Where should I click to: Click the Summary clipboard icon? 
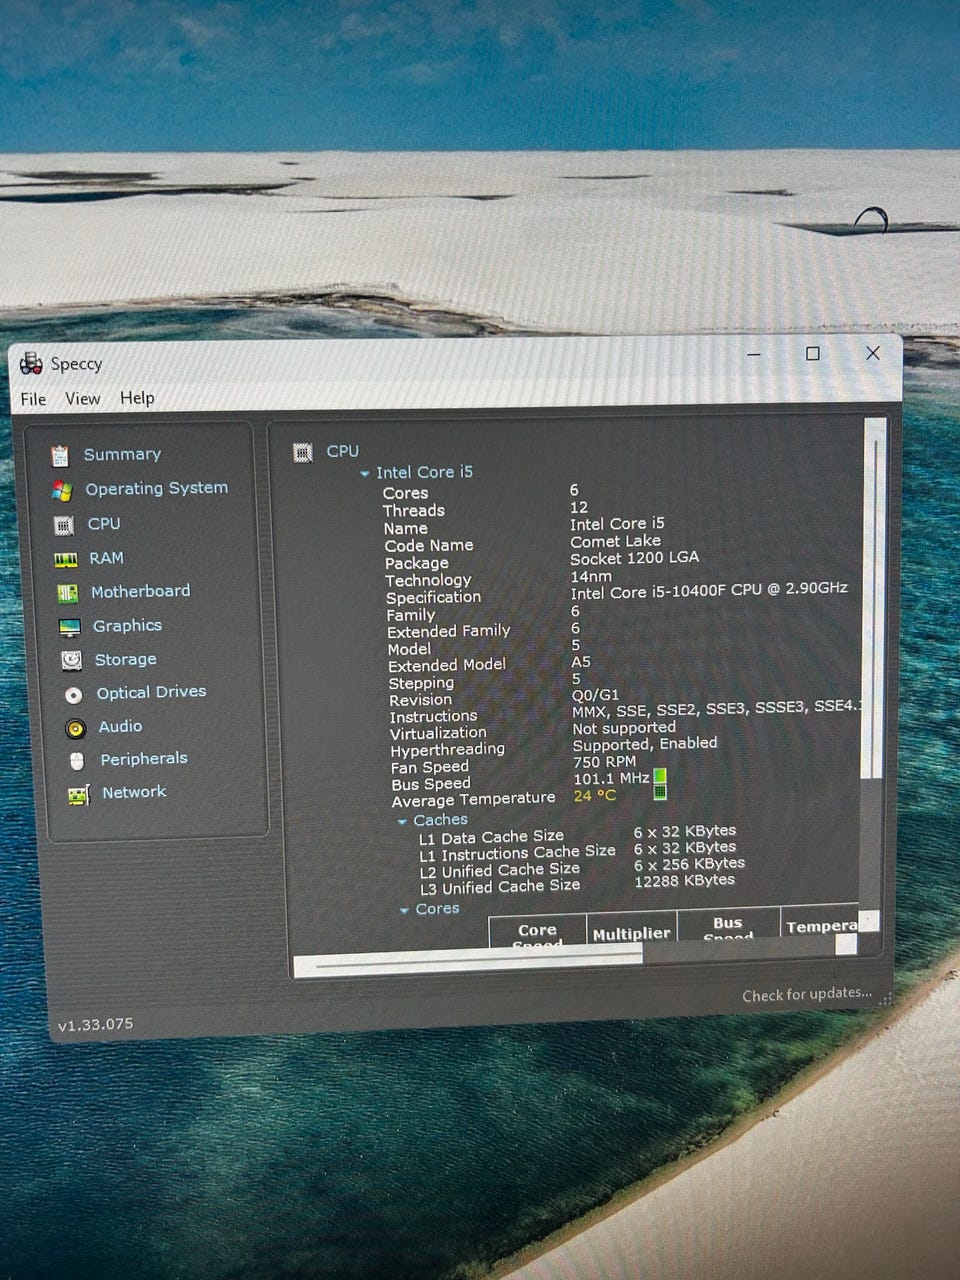point(60,456)
